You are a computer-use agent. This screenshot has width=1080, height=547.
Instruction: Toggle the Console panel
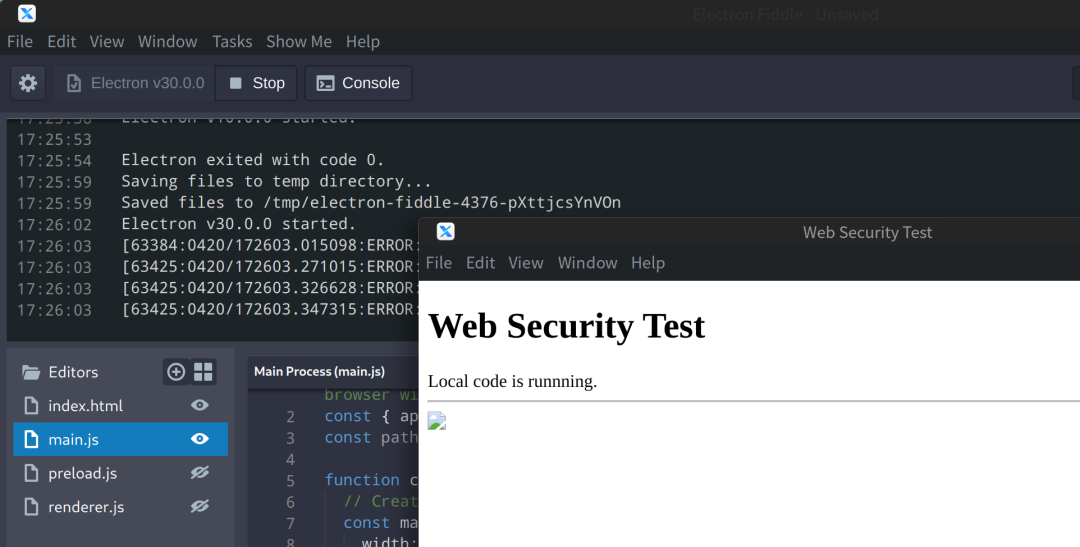coord(358,83)
